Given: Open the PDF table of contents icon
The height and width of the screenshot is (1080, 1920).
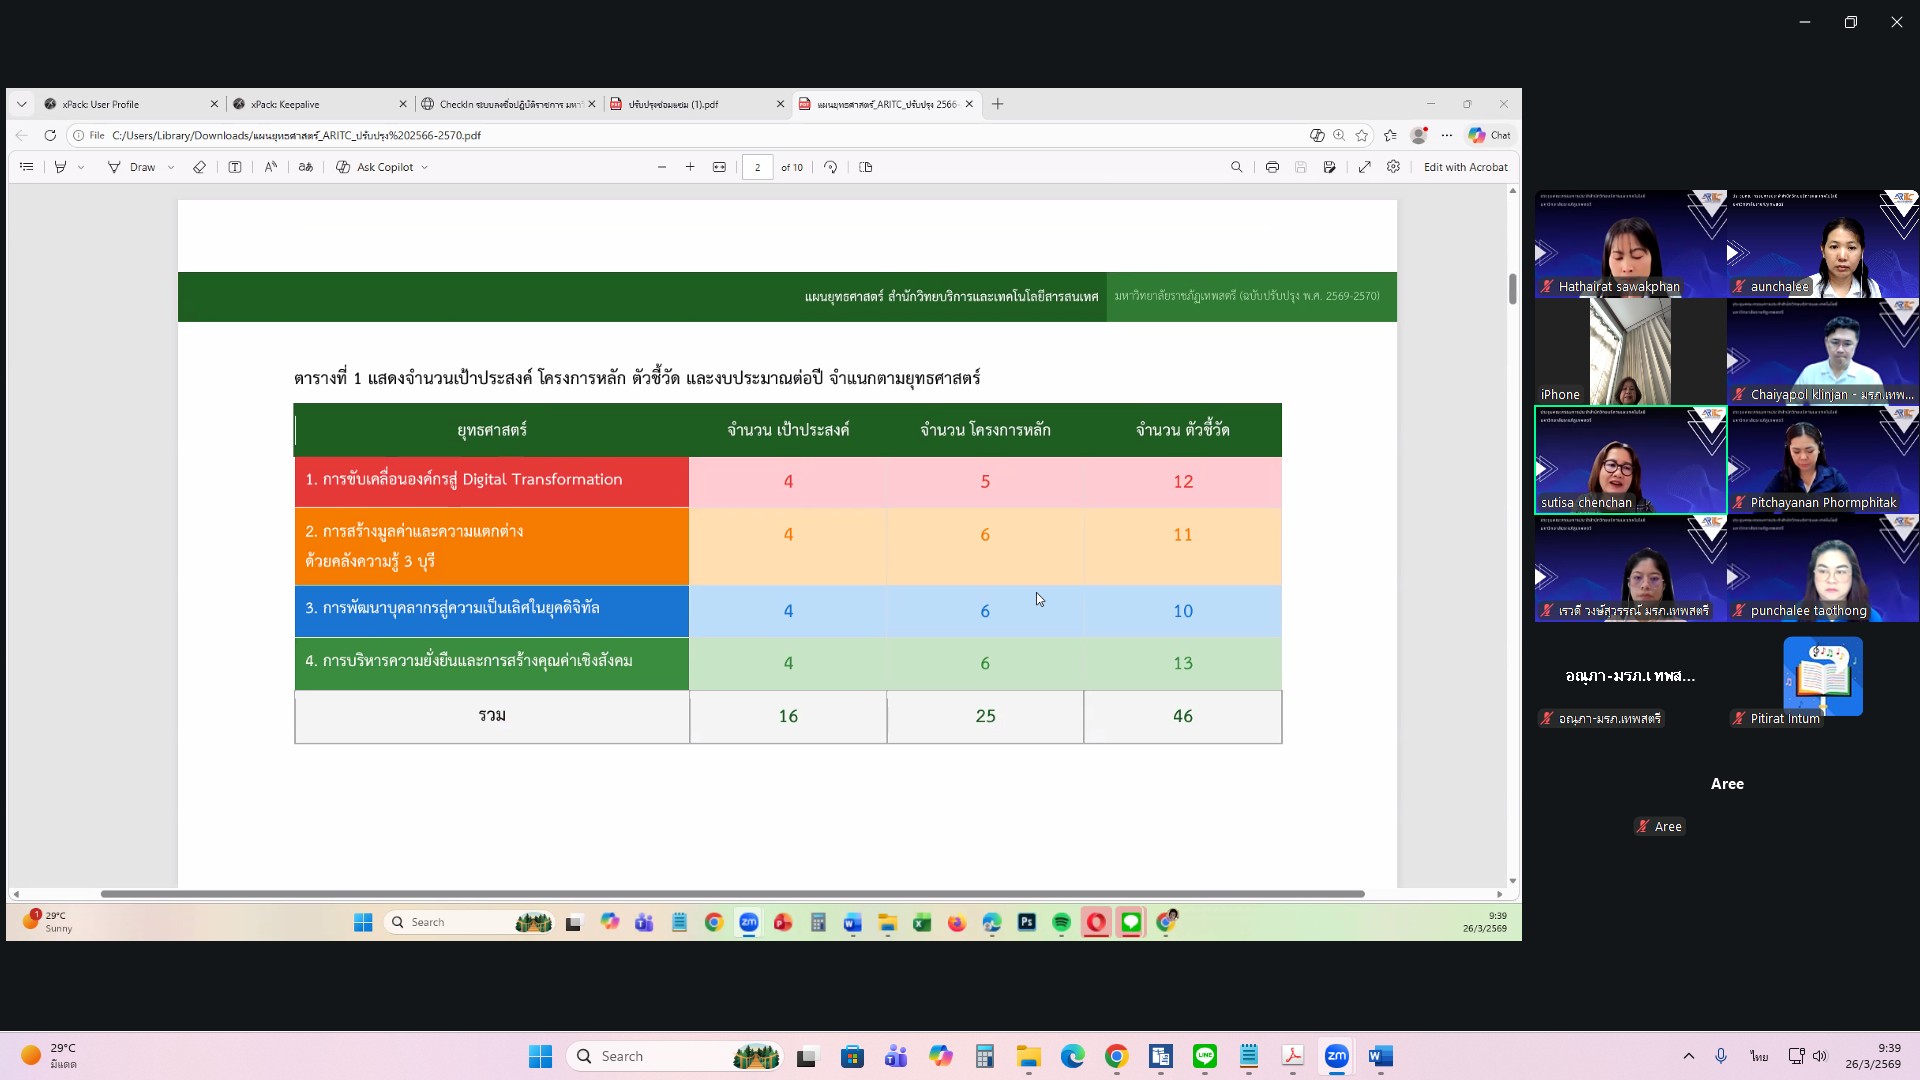Looking at the screenshot, I should click(27, 167).
